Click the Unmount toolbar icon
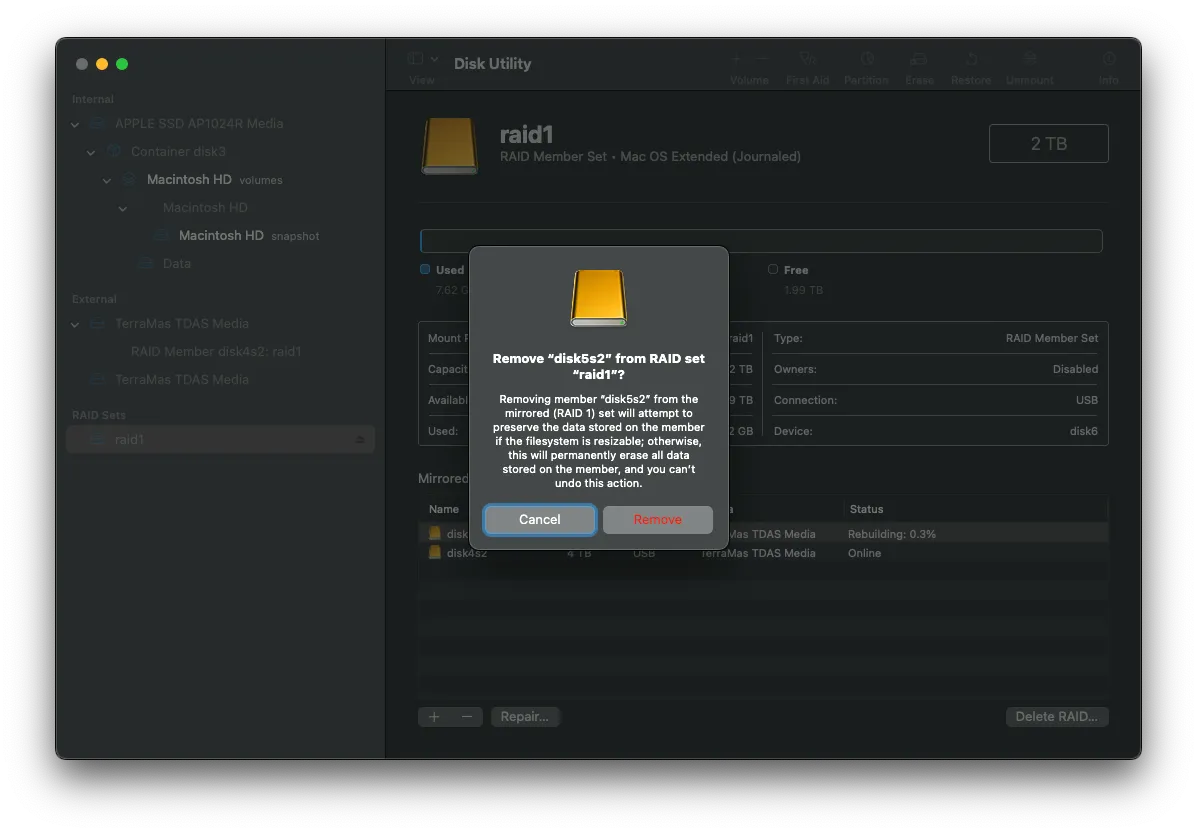1197x833 pixels. [x=1029, y=60]
